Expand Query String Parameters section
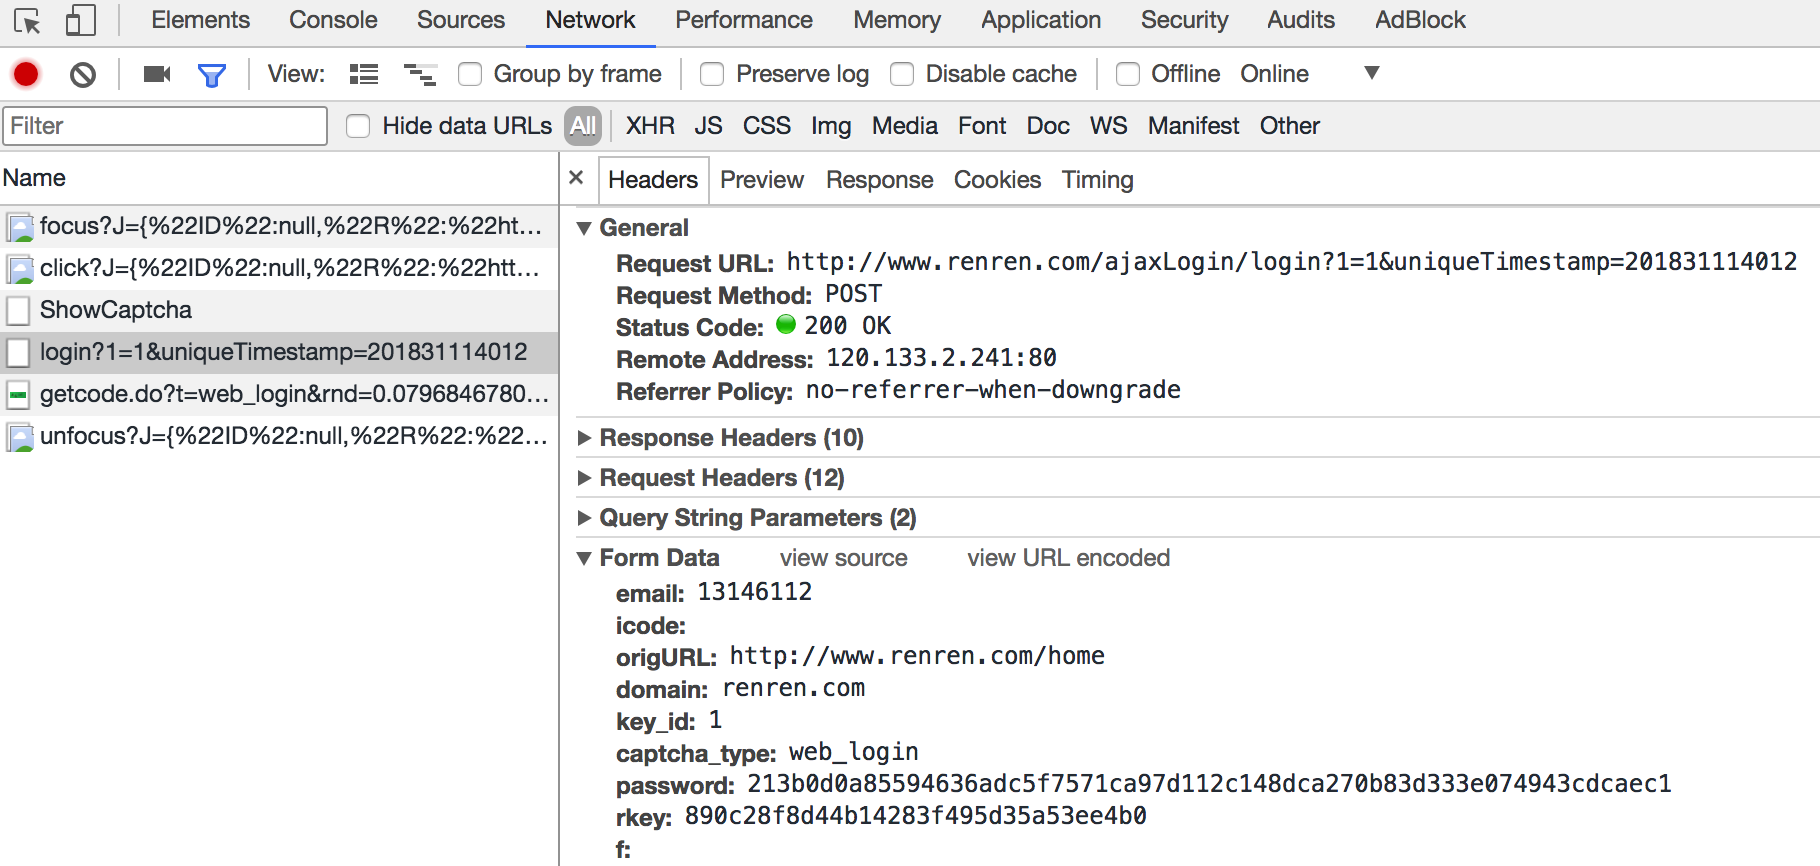1820x866 pixels. click(757, 518)
